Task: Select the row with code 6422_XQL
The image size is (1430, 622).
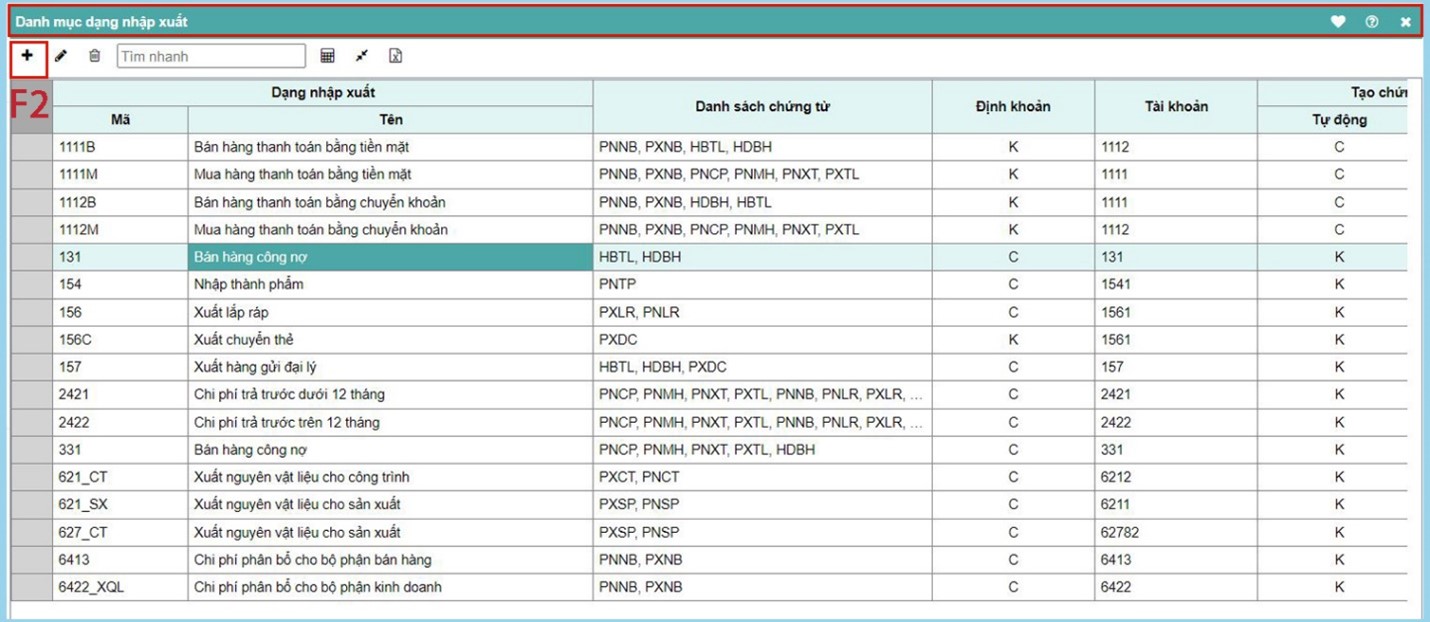Action: click(120, 587)
